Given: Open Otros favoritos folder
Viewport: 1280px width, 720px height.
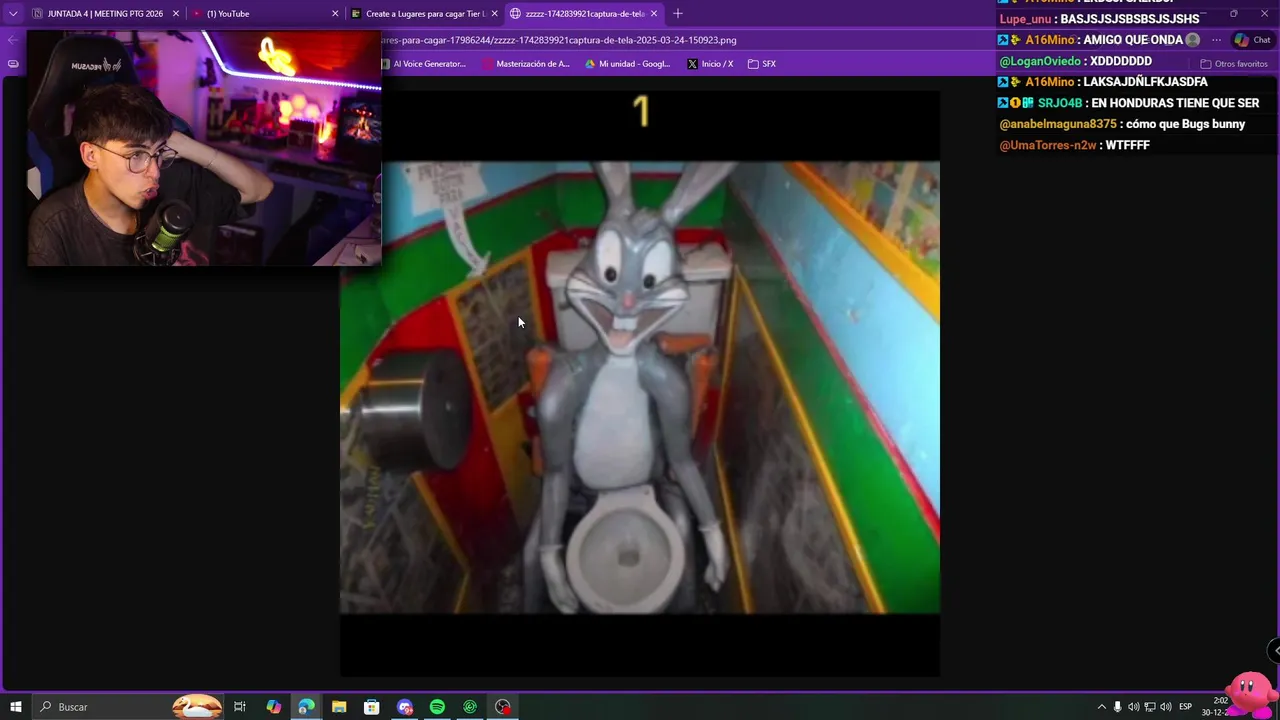Looking at the screenshot, I should (x=1234, y=64).
